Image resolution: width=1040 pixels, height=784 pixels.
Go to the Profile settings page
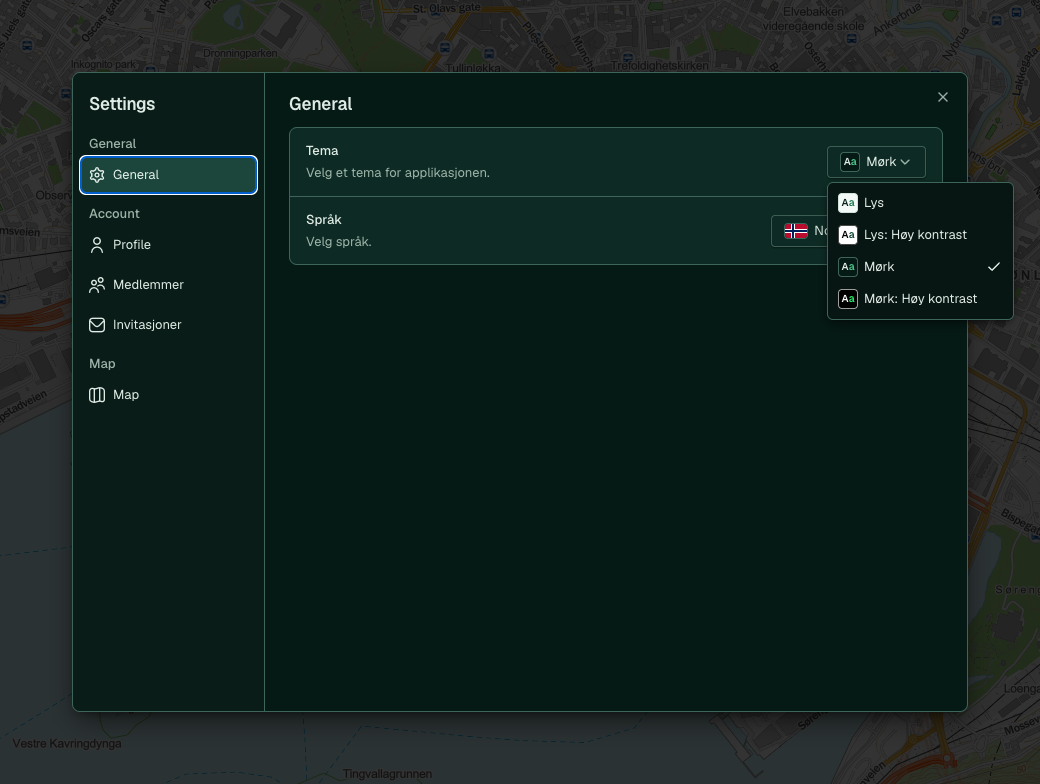click(168, 245)
